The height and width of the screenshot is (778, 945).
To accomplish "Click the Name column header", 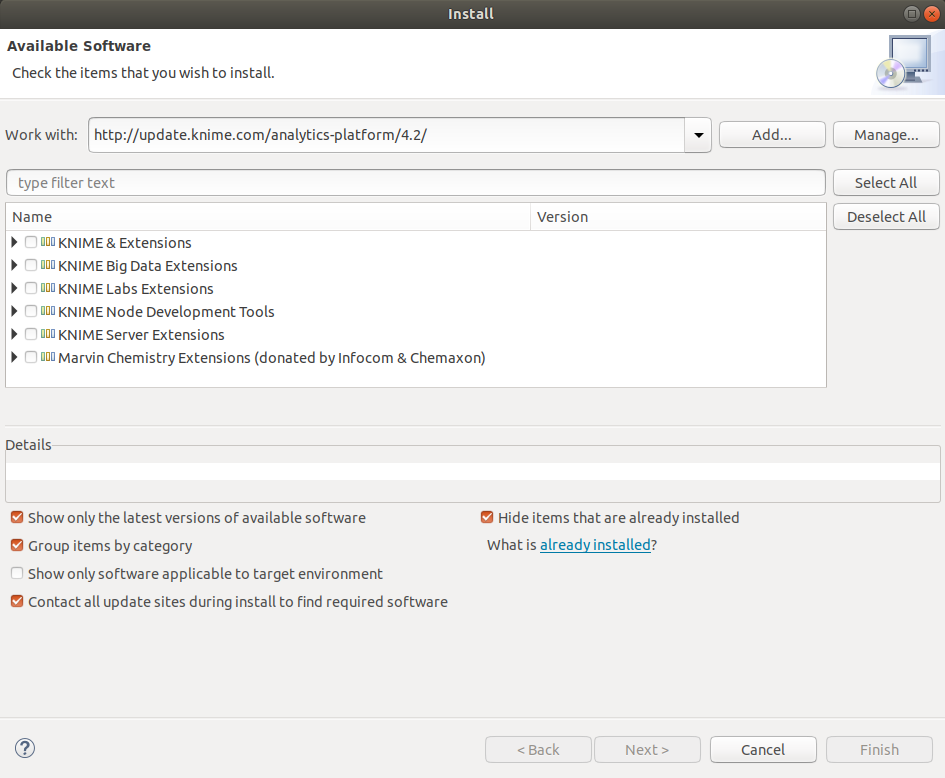I will [x=268, y=217].
